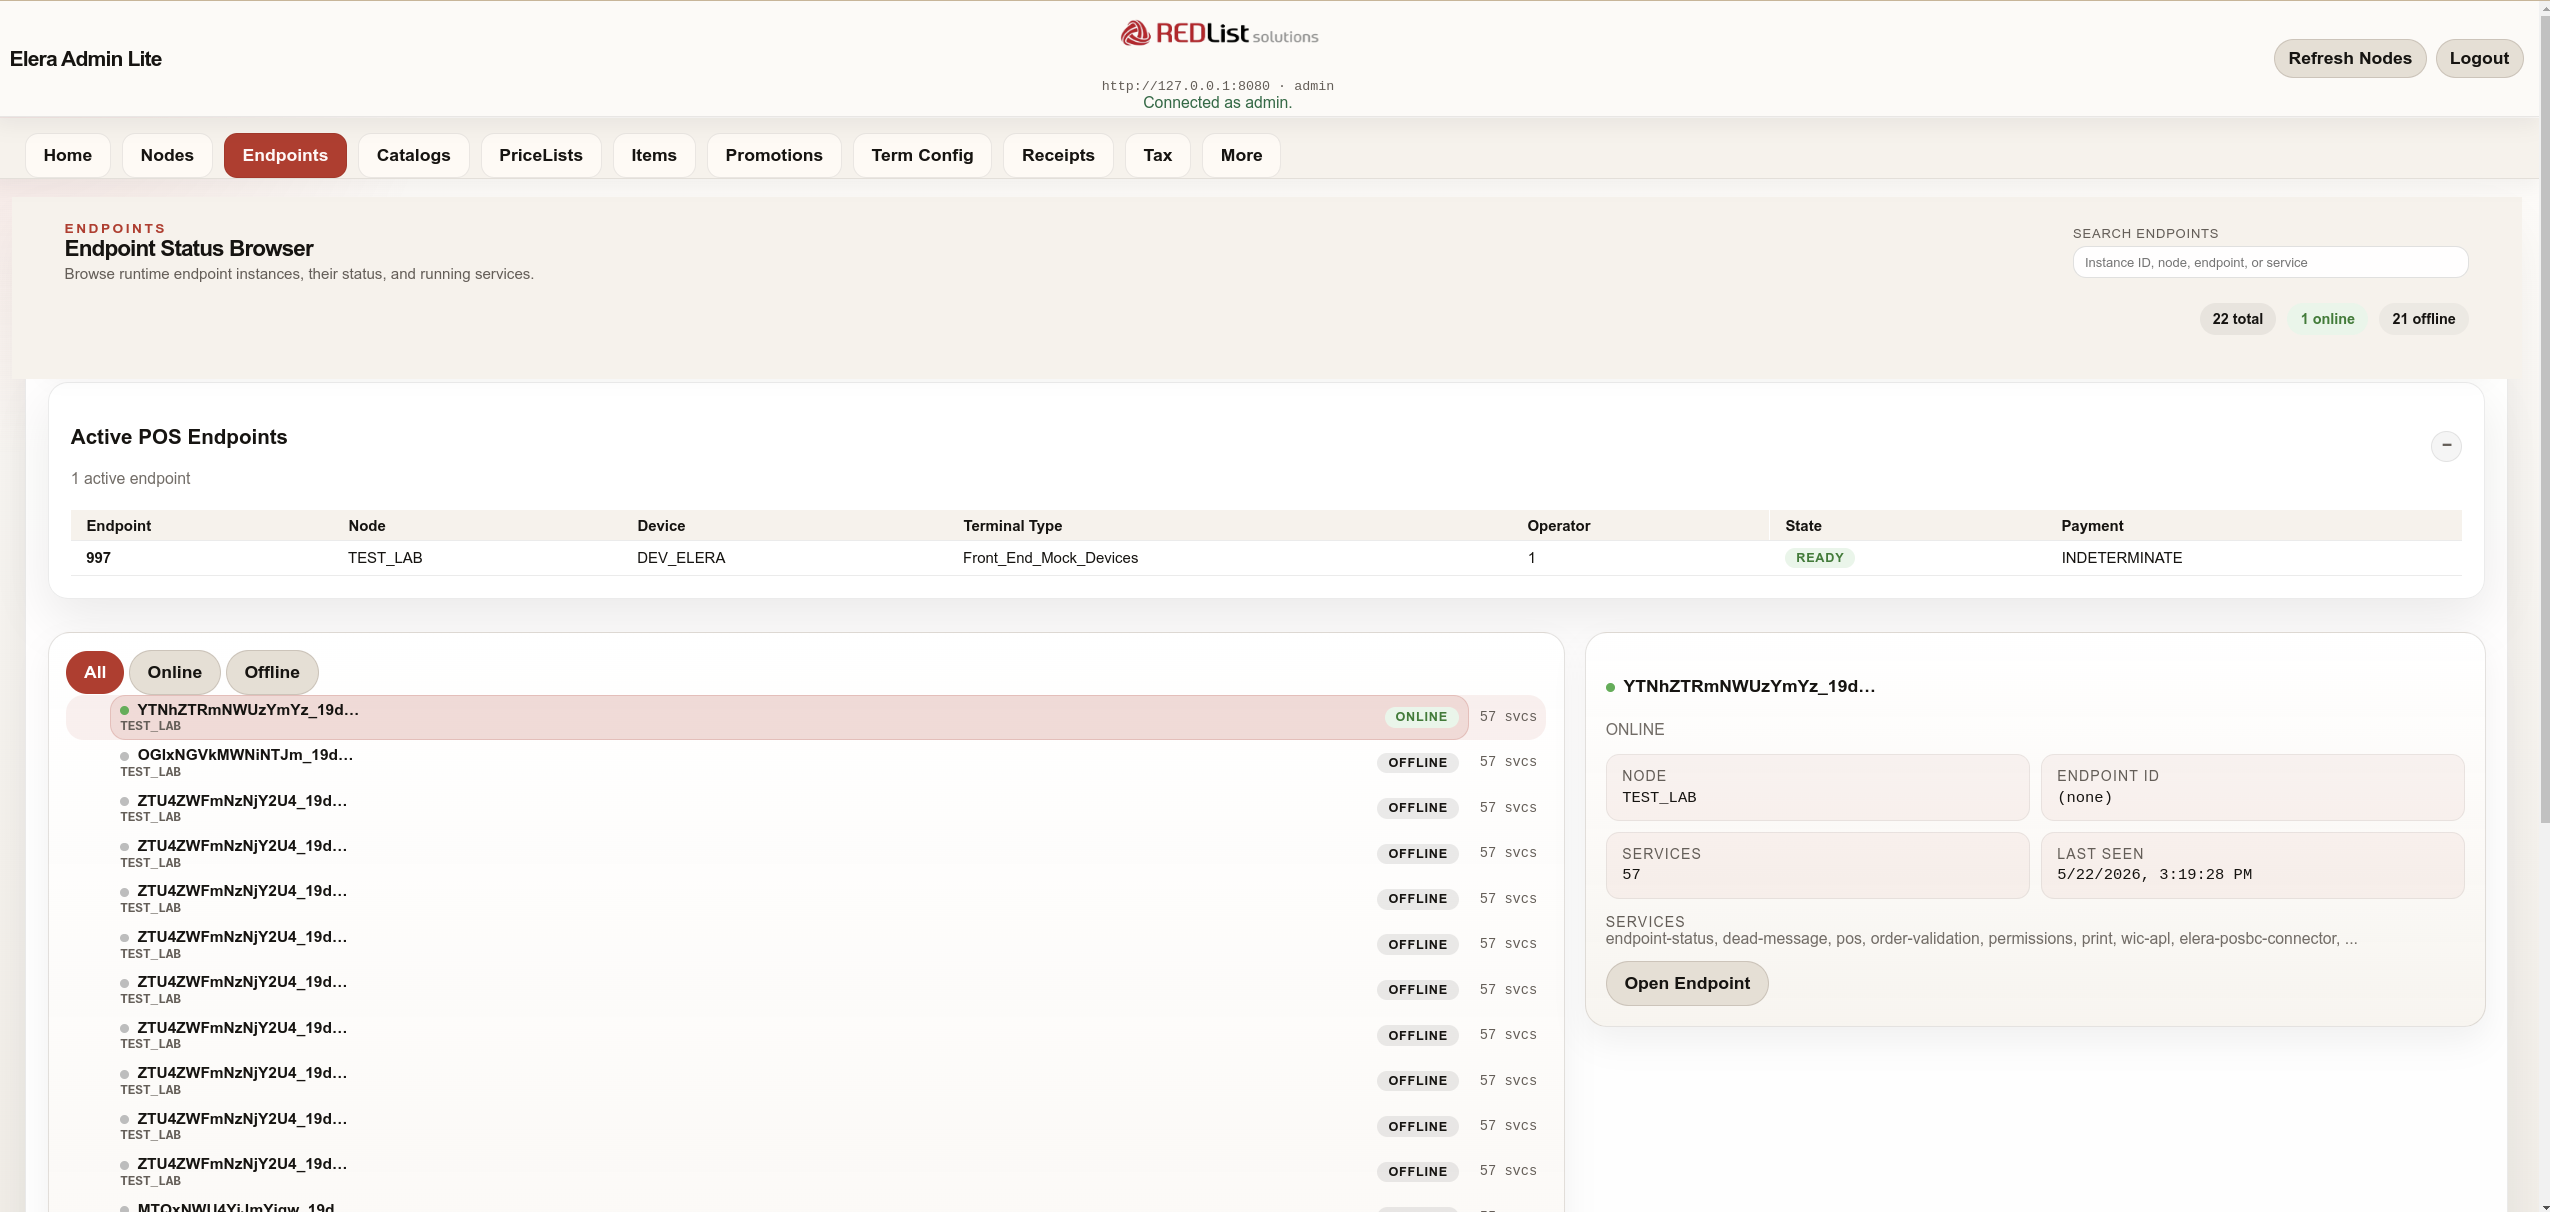Go to the Promotions tab

[x=774, y=155]
